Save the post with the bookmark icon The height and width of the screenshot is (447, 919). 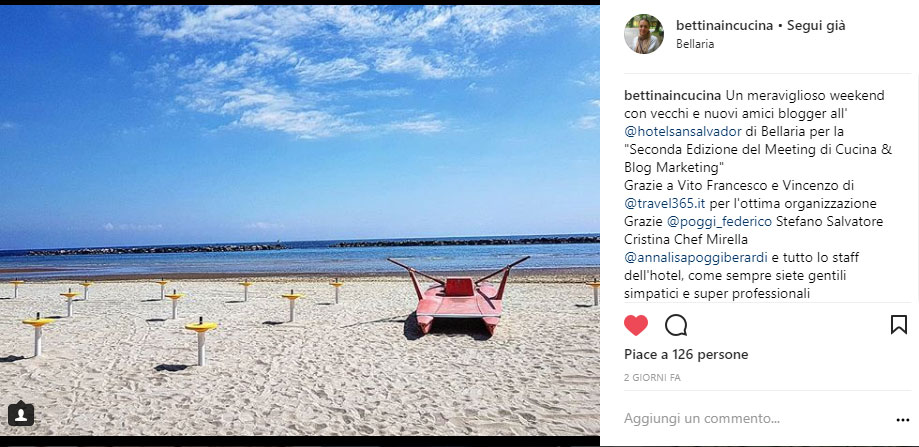898,325
